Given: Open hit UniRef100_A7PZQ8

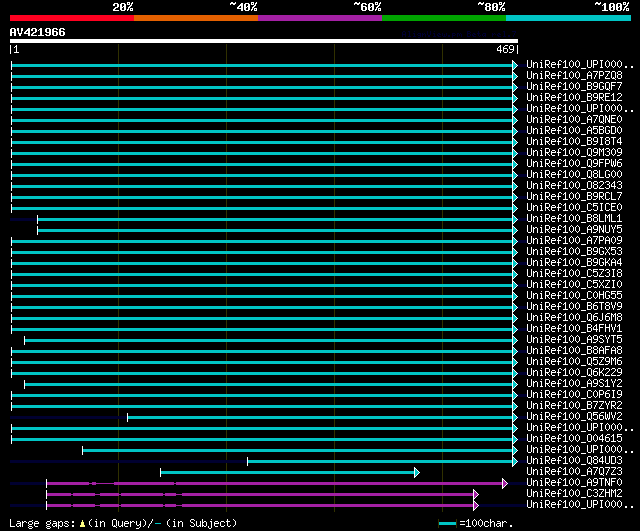Looking at the screenshot, I should (x=574, y=76).
